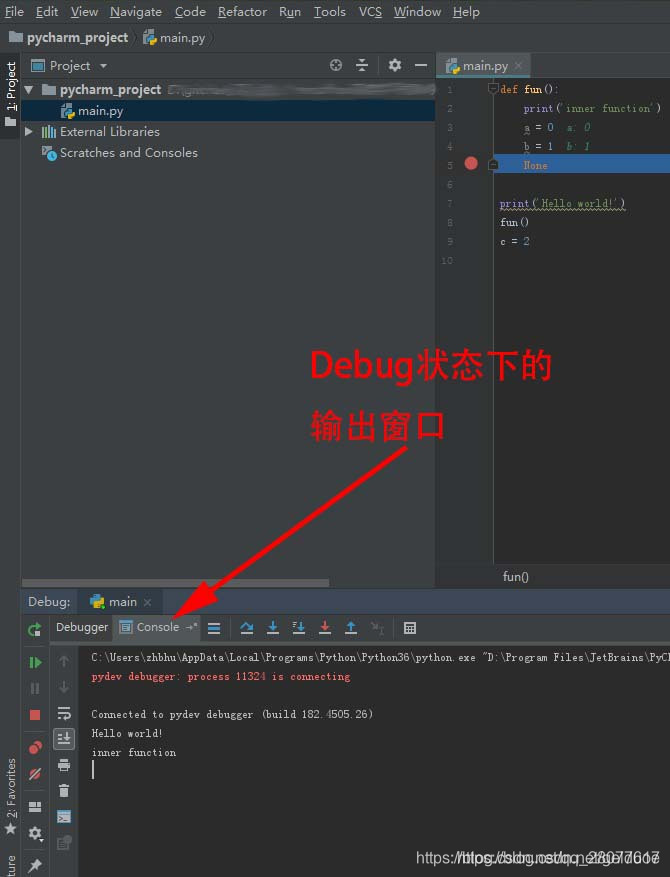Force Step Into red arrow
670x877 pixels.
(324, 628)
